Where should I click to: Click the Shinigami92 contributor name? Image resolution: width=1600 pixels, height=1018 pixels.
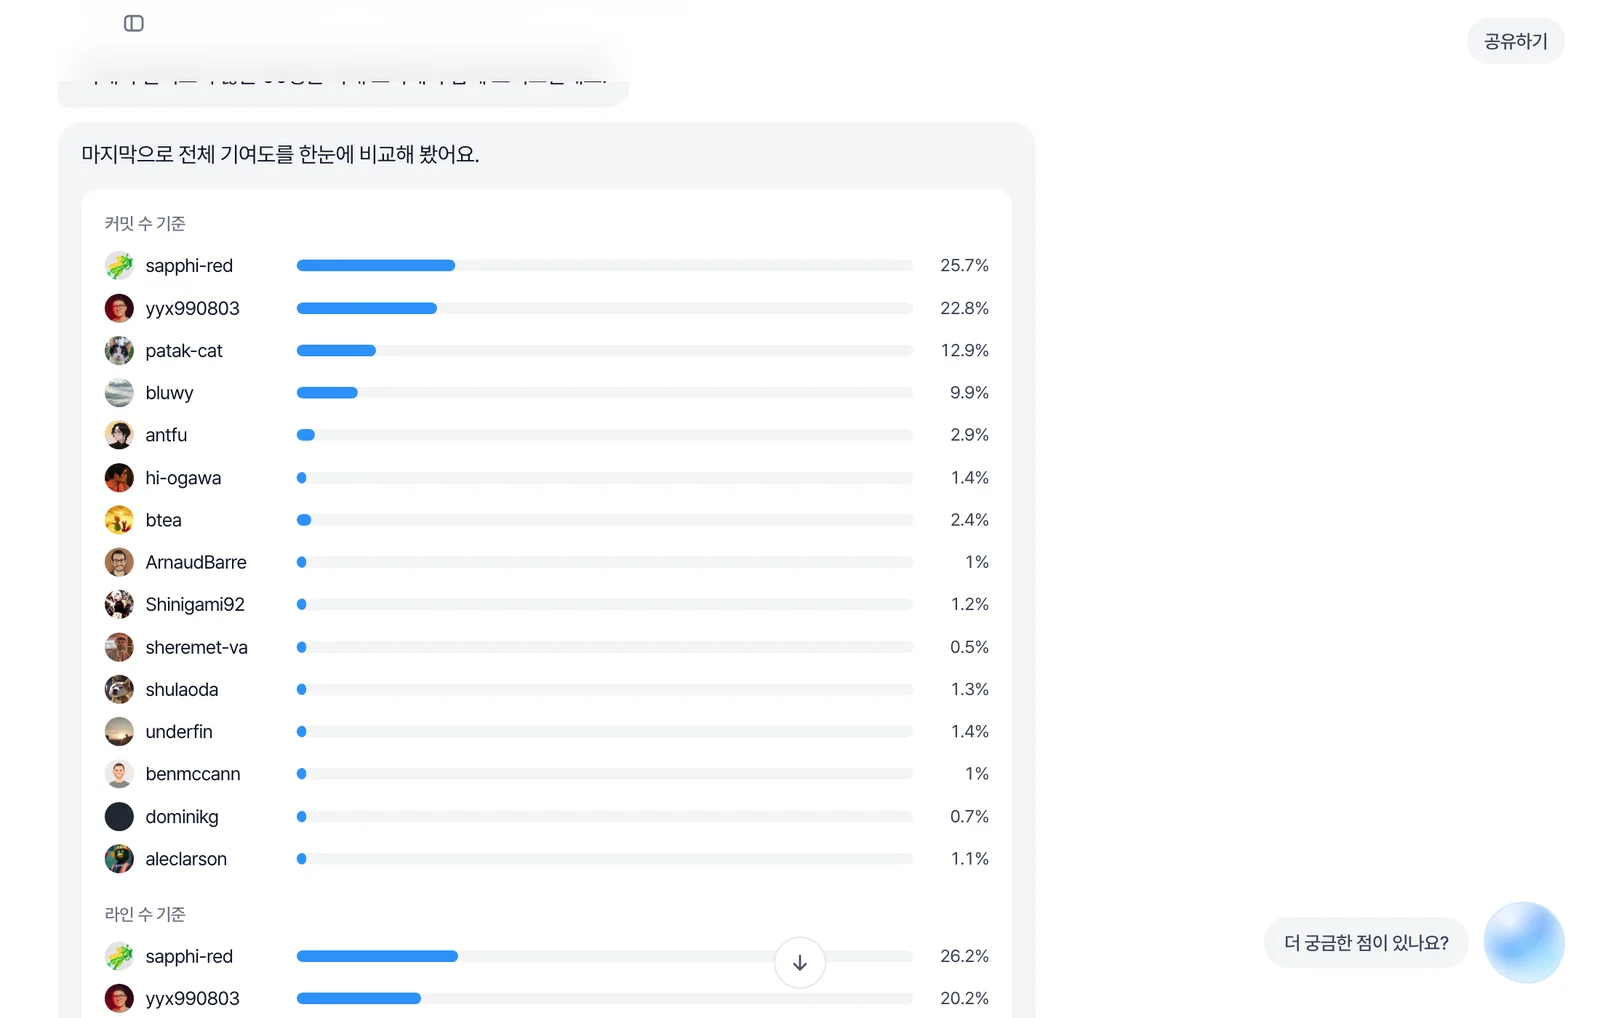tap(195, 604)
